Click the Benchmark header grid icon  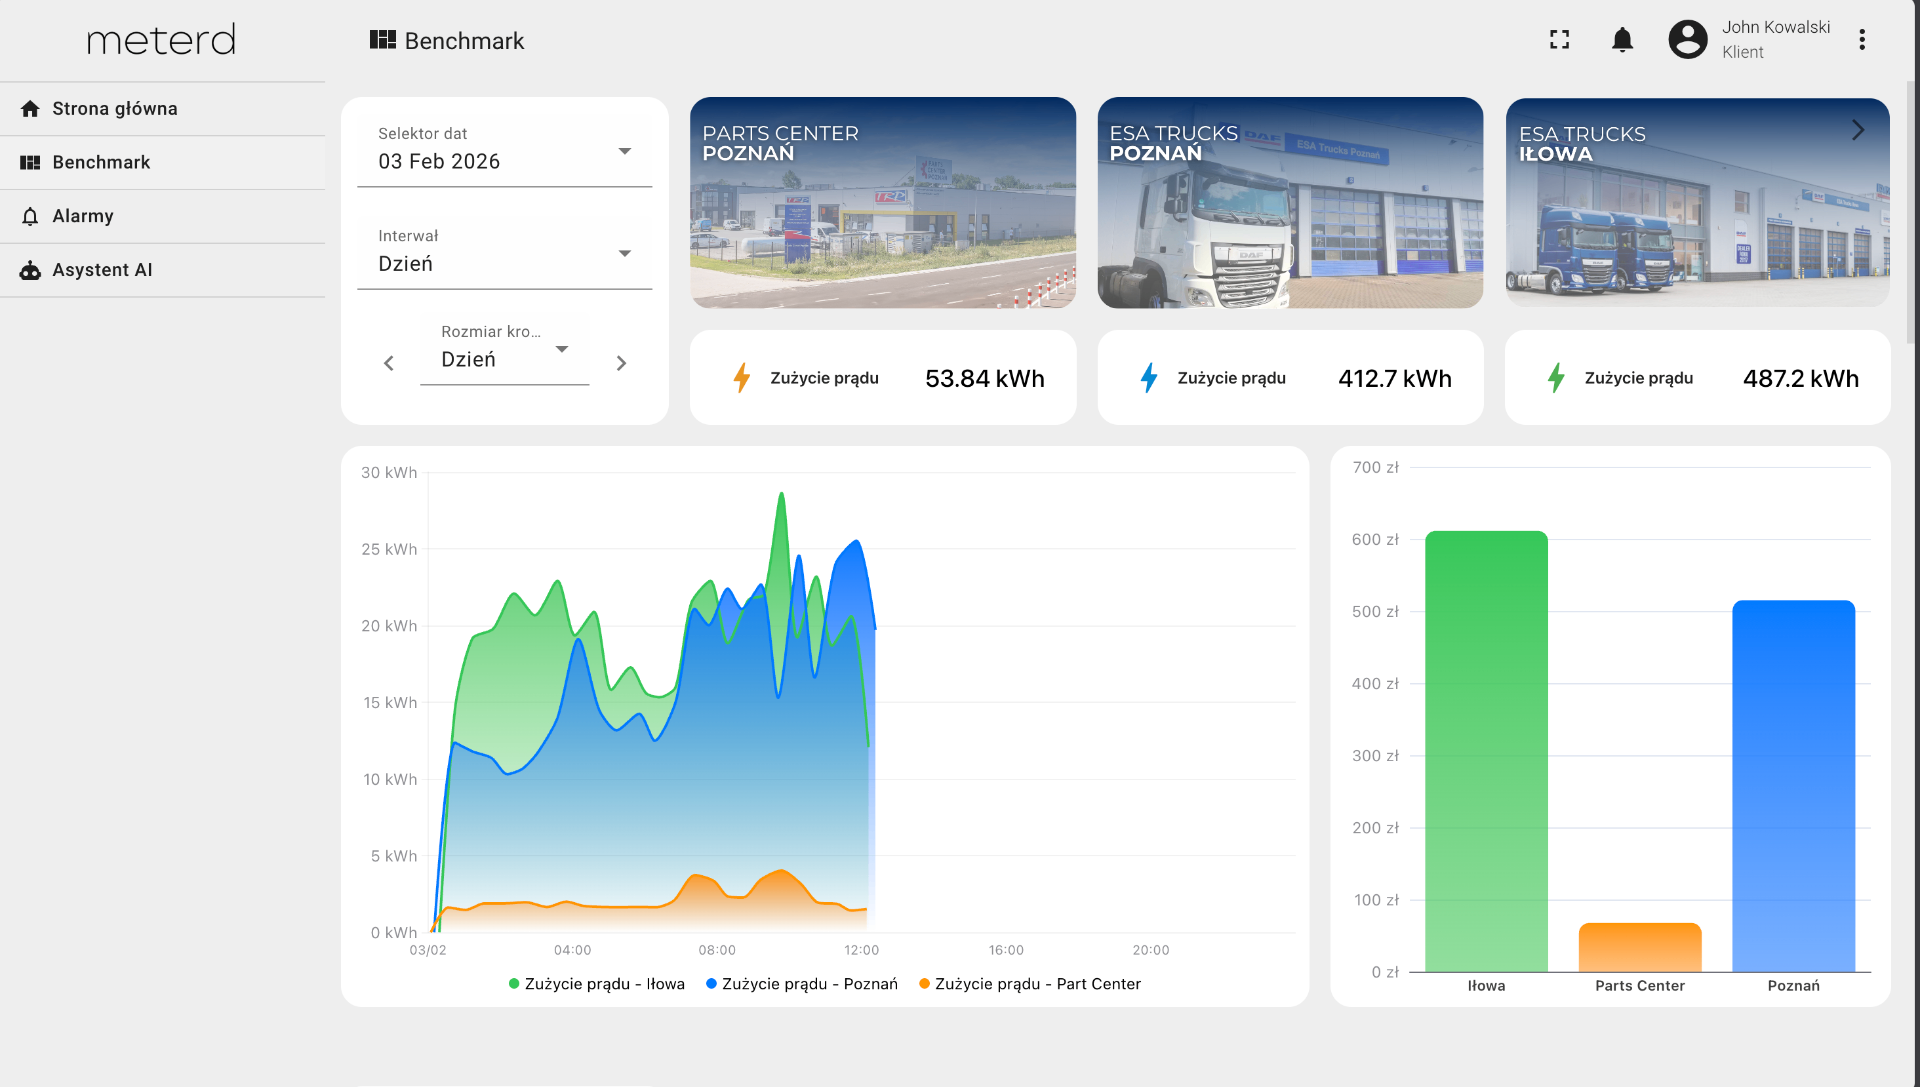pos(382,40)
